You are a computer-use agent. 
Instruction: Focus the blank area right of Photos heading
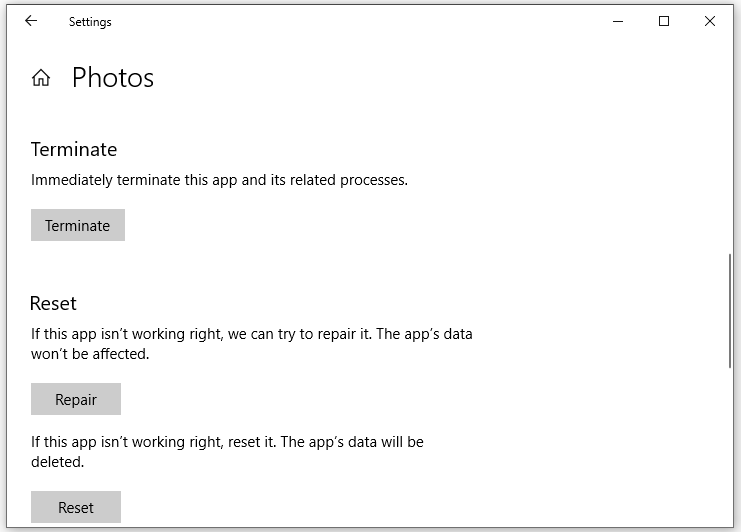tap(425, 77)
